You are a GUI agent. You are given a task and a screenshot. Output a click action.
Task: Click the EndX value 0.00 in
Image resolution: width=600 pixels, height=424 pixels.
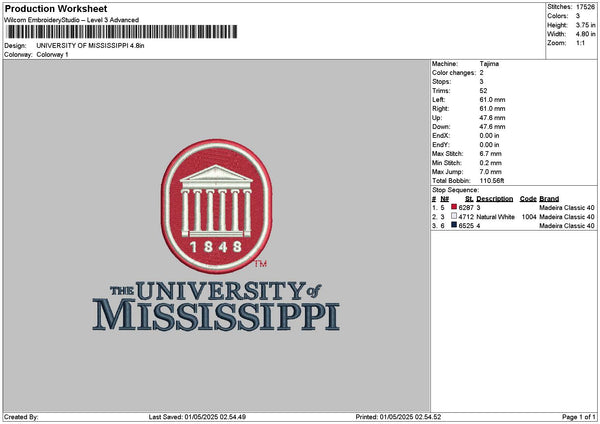click(x=489, y=136)
